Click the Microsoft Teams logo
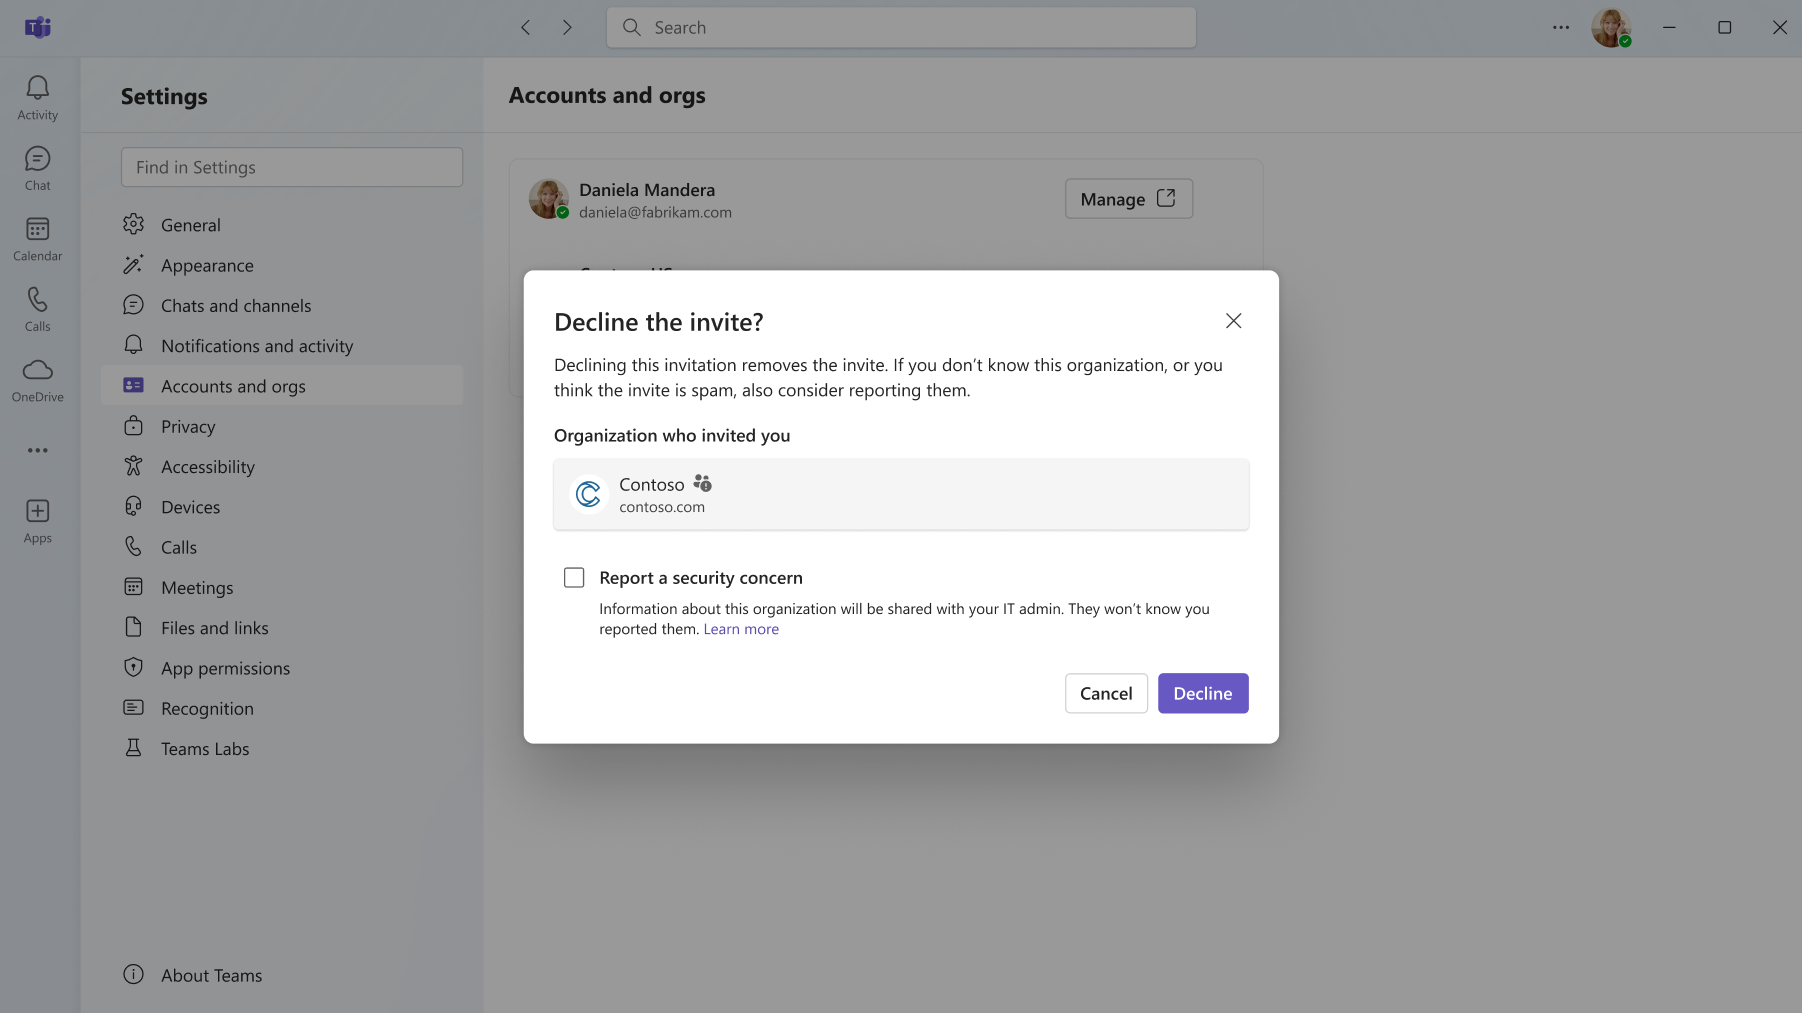This screenshot has height=1013, width=1802. click(38, 28)
